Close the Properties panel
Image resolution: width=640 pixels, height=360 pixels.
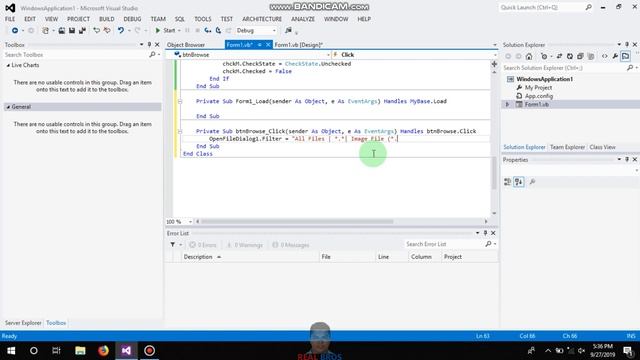pyautogui.click(x=635, y=160)
